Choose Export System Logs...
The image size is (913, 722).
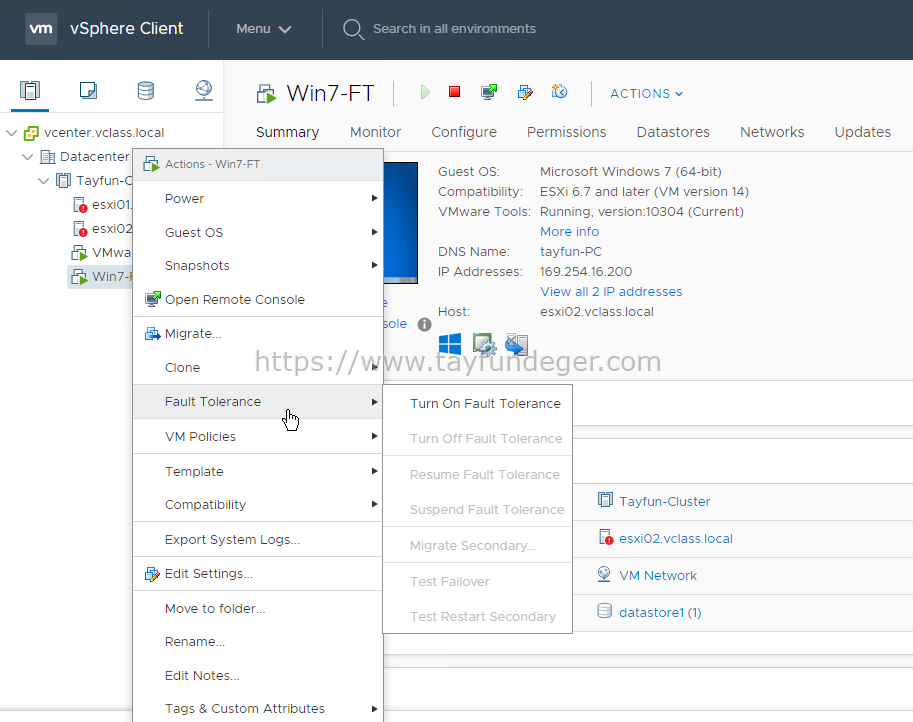(258, 540)
